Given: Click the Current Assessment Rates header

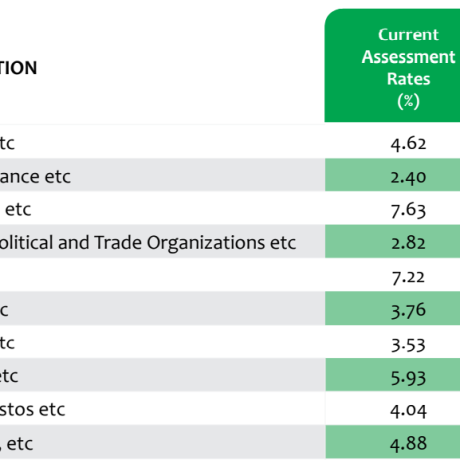Looking at the screenshot, I should pyautogui.click(x=392, y=65).
